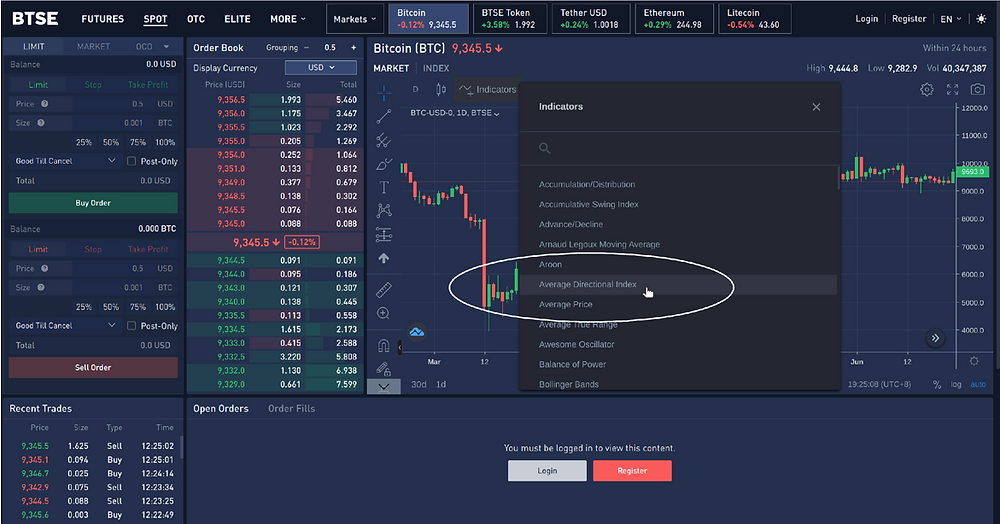This screenshot has width=1000, height=524.
Task: Click the blue chart logo badge
Action: click(x=416, y=331)
